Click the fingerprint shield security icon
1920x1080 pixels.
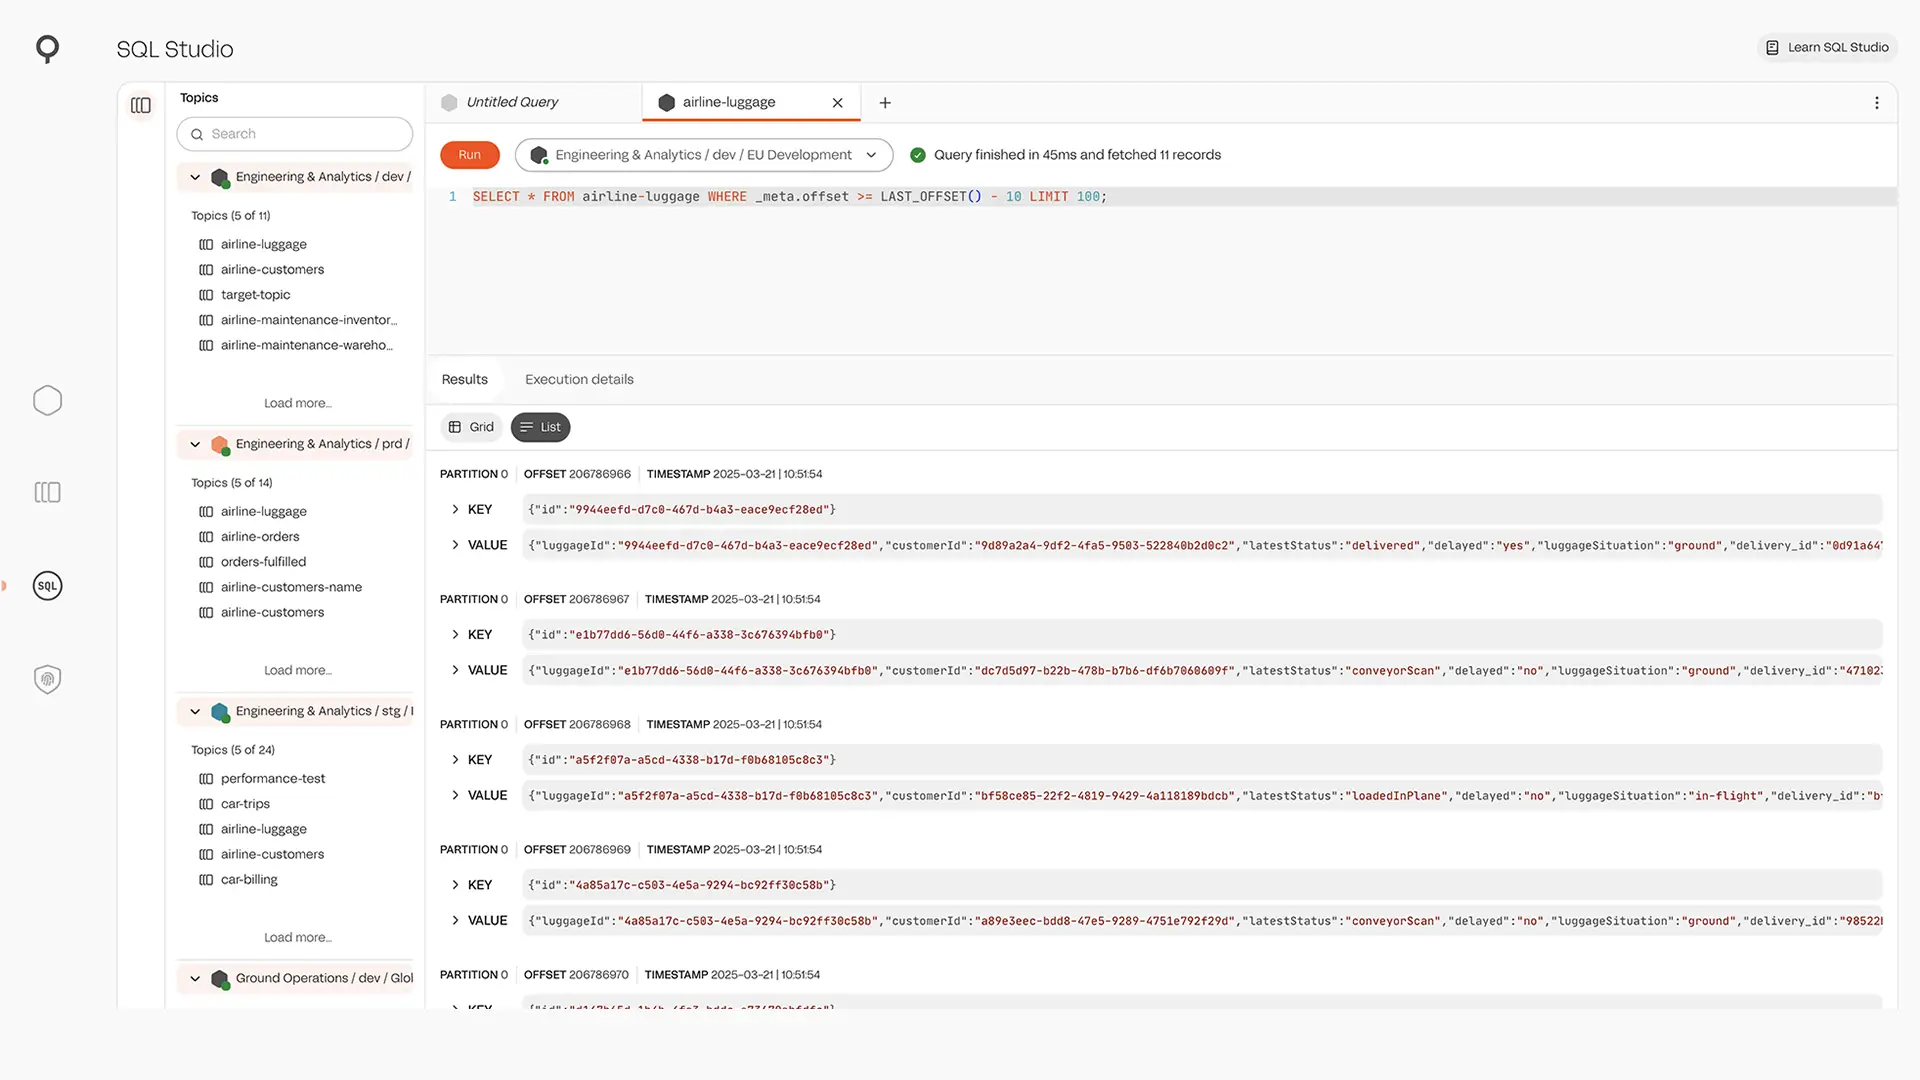pos(47,679)
